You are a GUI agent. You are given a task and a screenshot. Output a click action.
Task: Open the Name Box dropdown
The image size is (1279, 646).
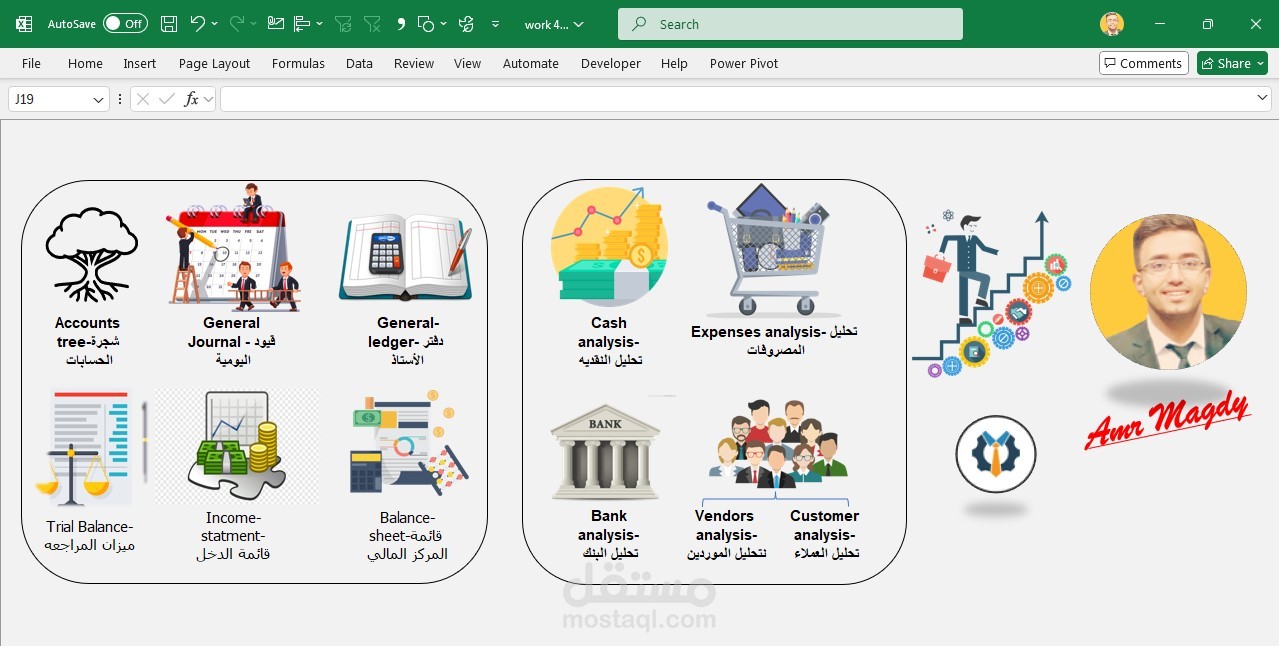tap(97, 99)
